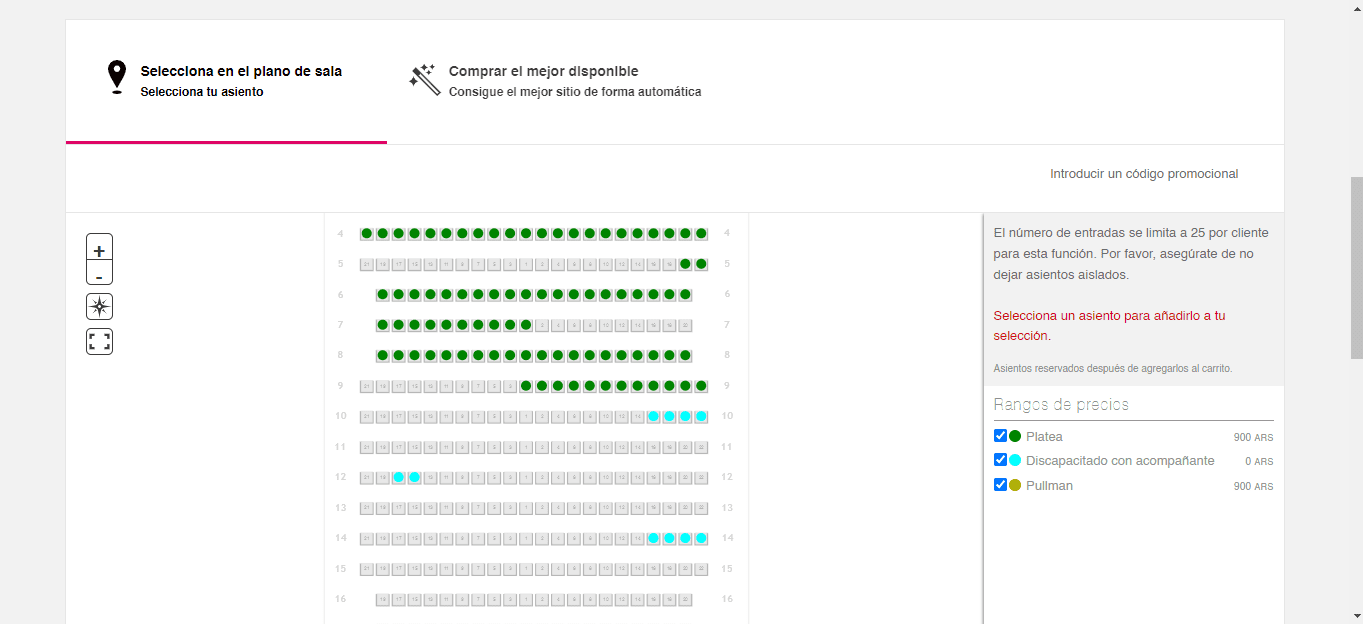The width and height of the screenshot is (1363, 624).
Task: Uncheck the Platea price range checkbox
Action: [1000, 436]
